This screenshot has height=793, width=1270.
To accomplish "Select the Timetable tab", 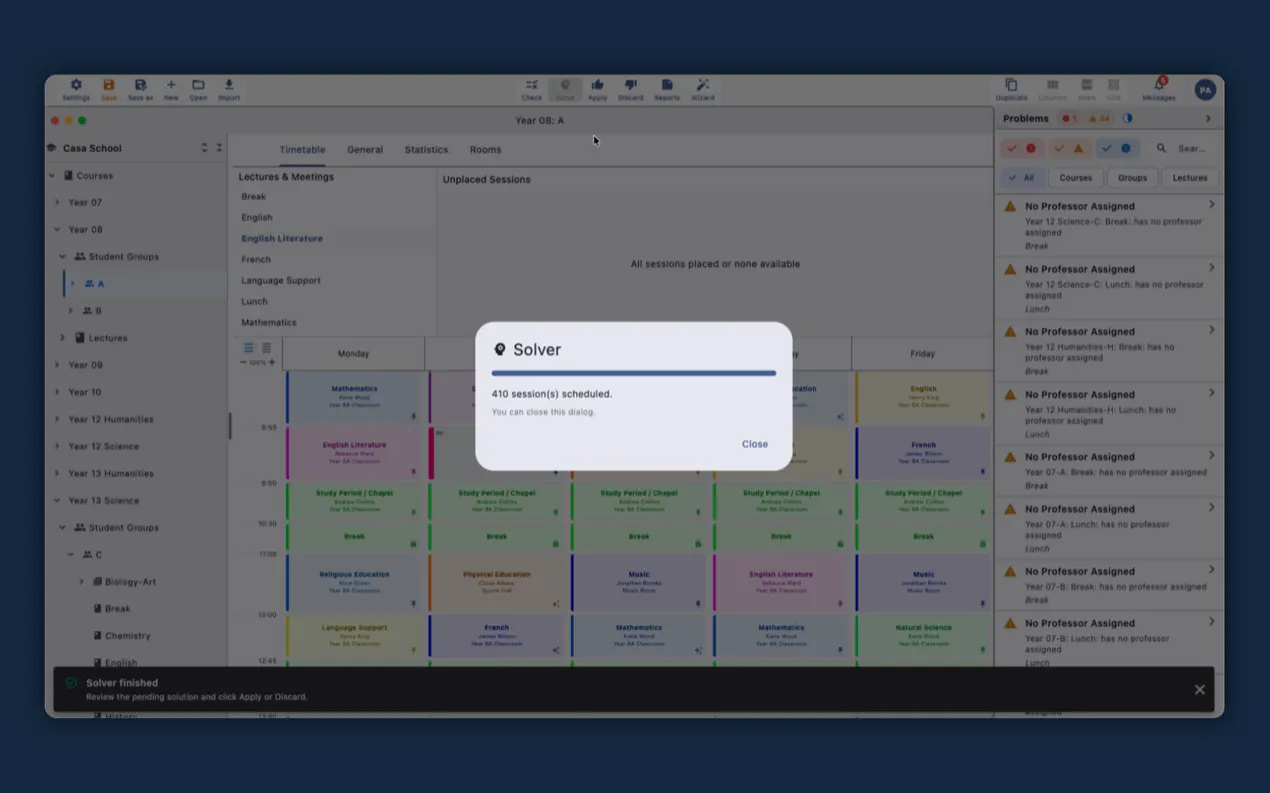I will (302, 150).
